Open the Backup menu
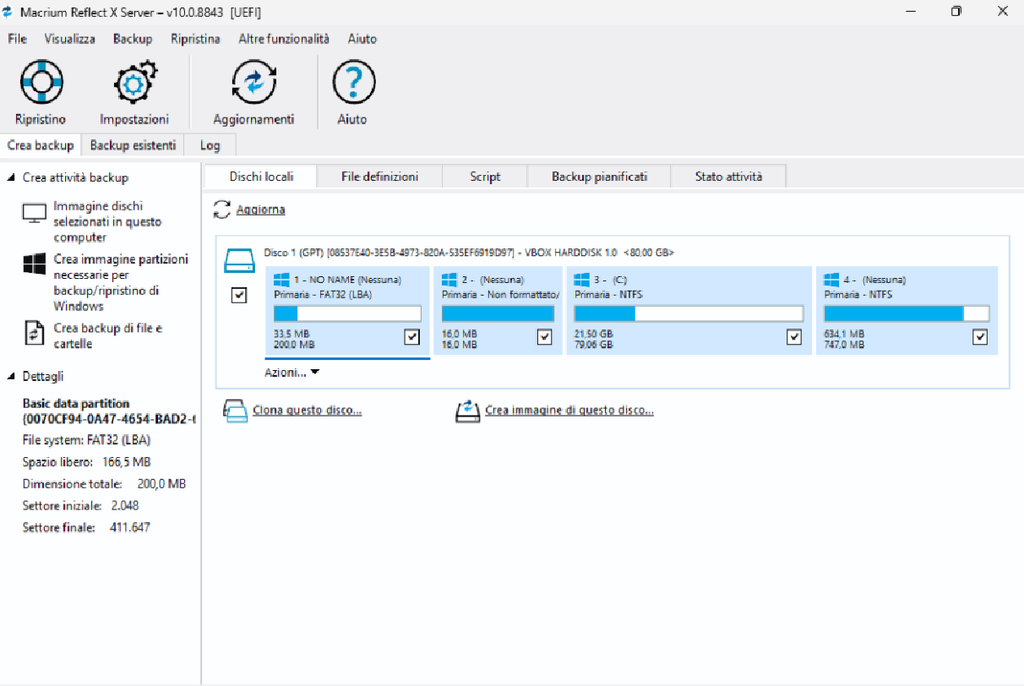The width and height of the screenshot is (1024, 686). [x=133, y=39]
